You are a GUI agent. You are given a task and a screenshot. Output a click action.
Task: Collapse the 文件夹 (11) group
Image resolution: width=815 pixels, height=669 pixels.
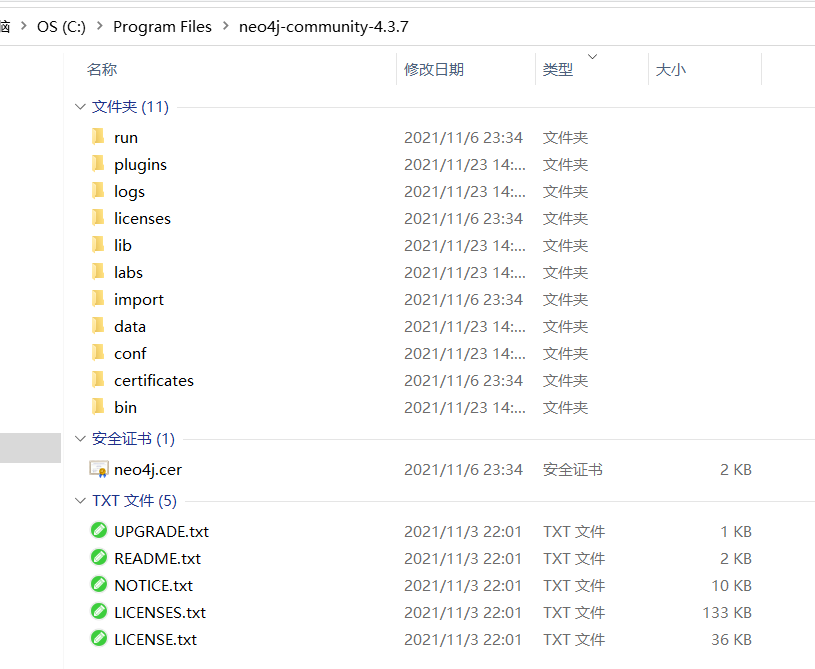[x=80, y=107]
